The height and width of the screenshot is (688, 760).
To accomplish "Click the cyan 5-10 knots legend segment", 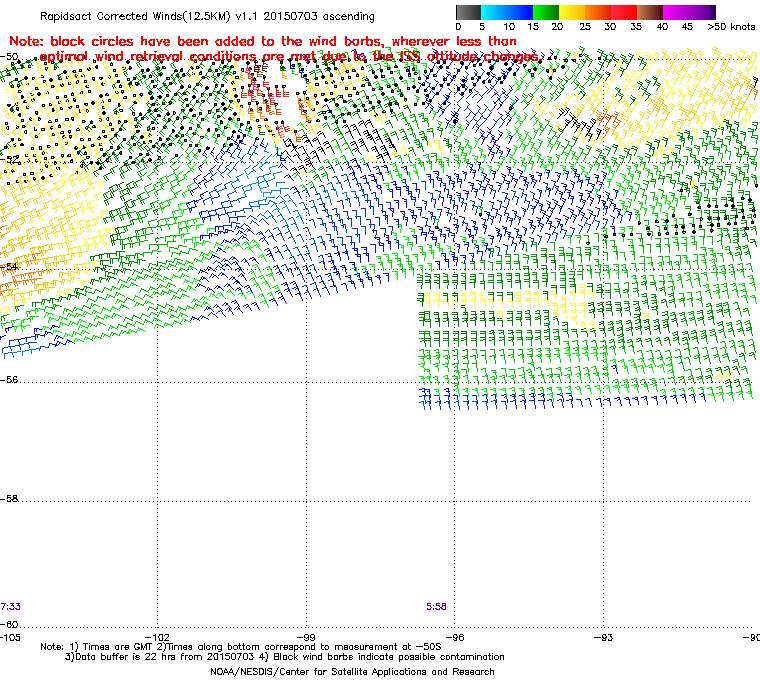I will coord(494,12).
